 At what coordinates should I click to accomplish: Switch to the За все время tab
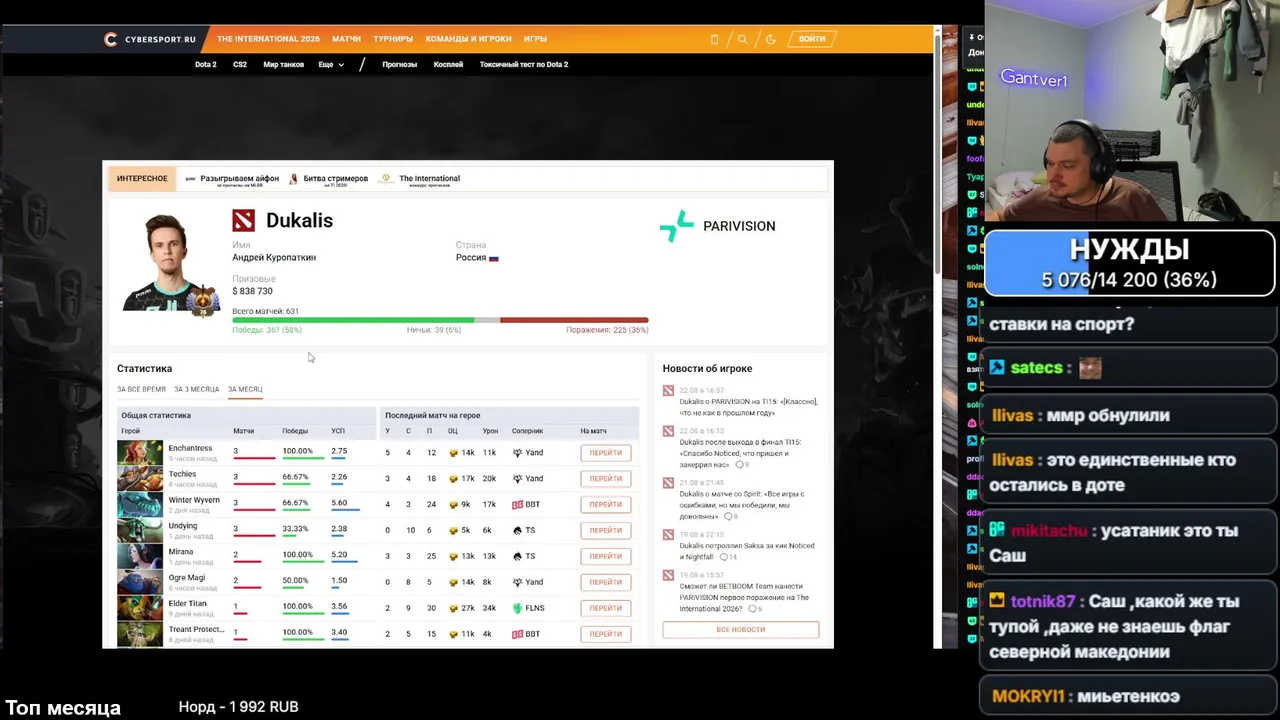(x=141, y=389)
